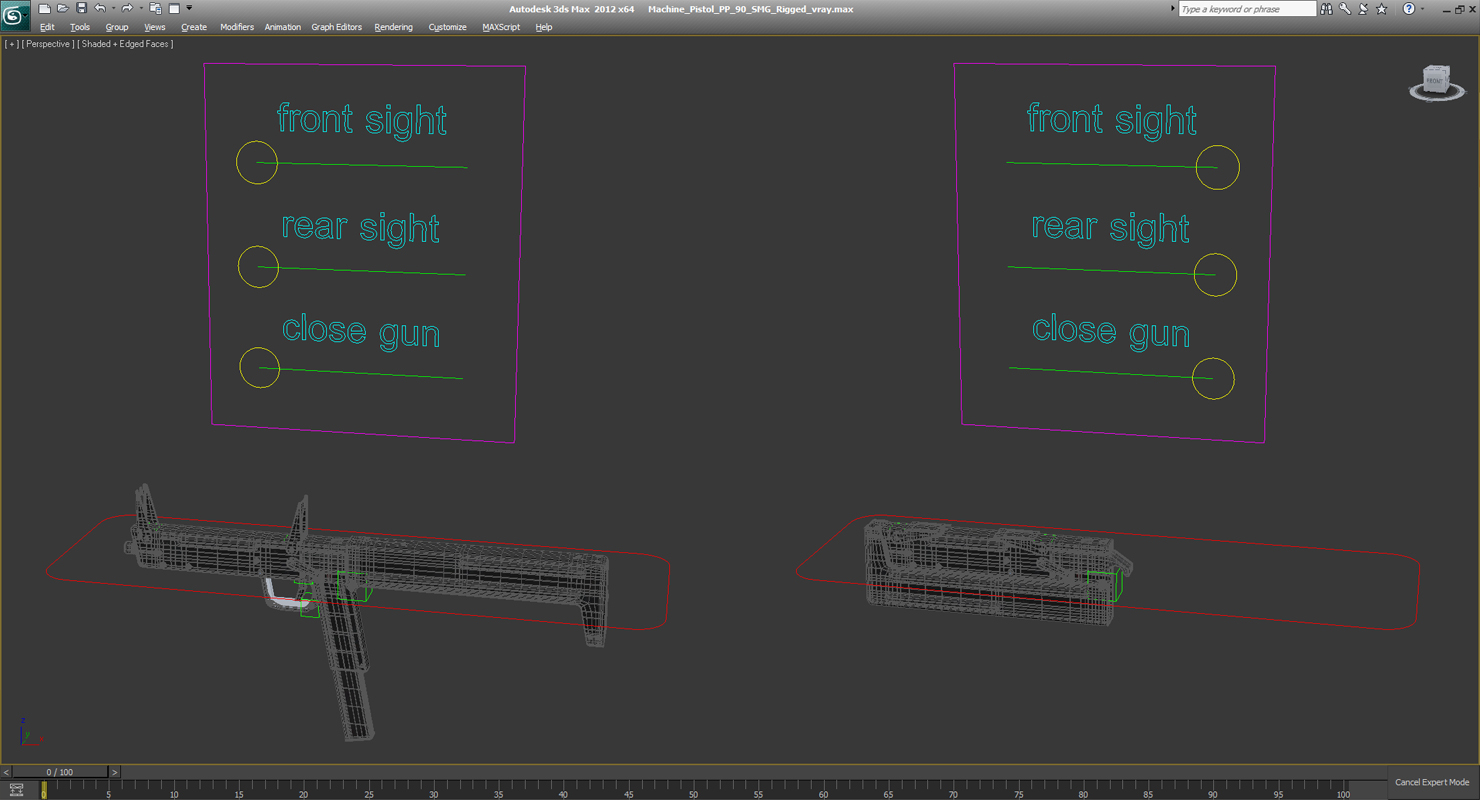The width and height of the screenshot is (1480, 800).
Task: Open the [ + ] viewport general menu
Action: [x=11, y=44]
